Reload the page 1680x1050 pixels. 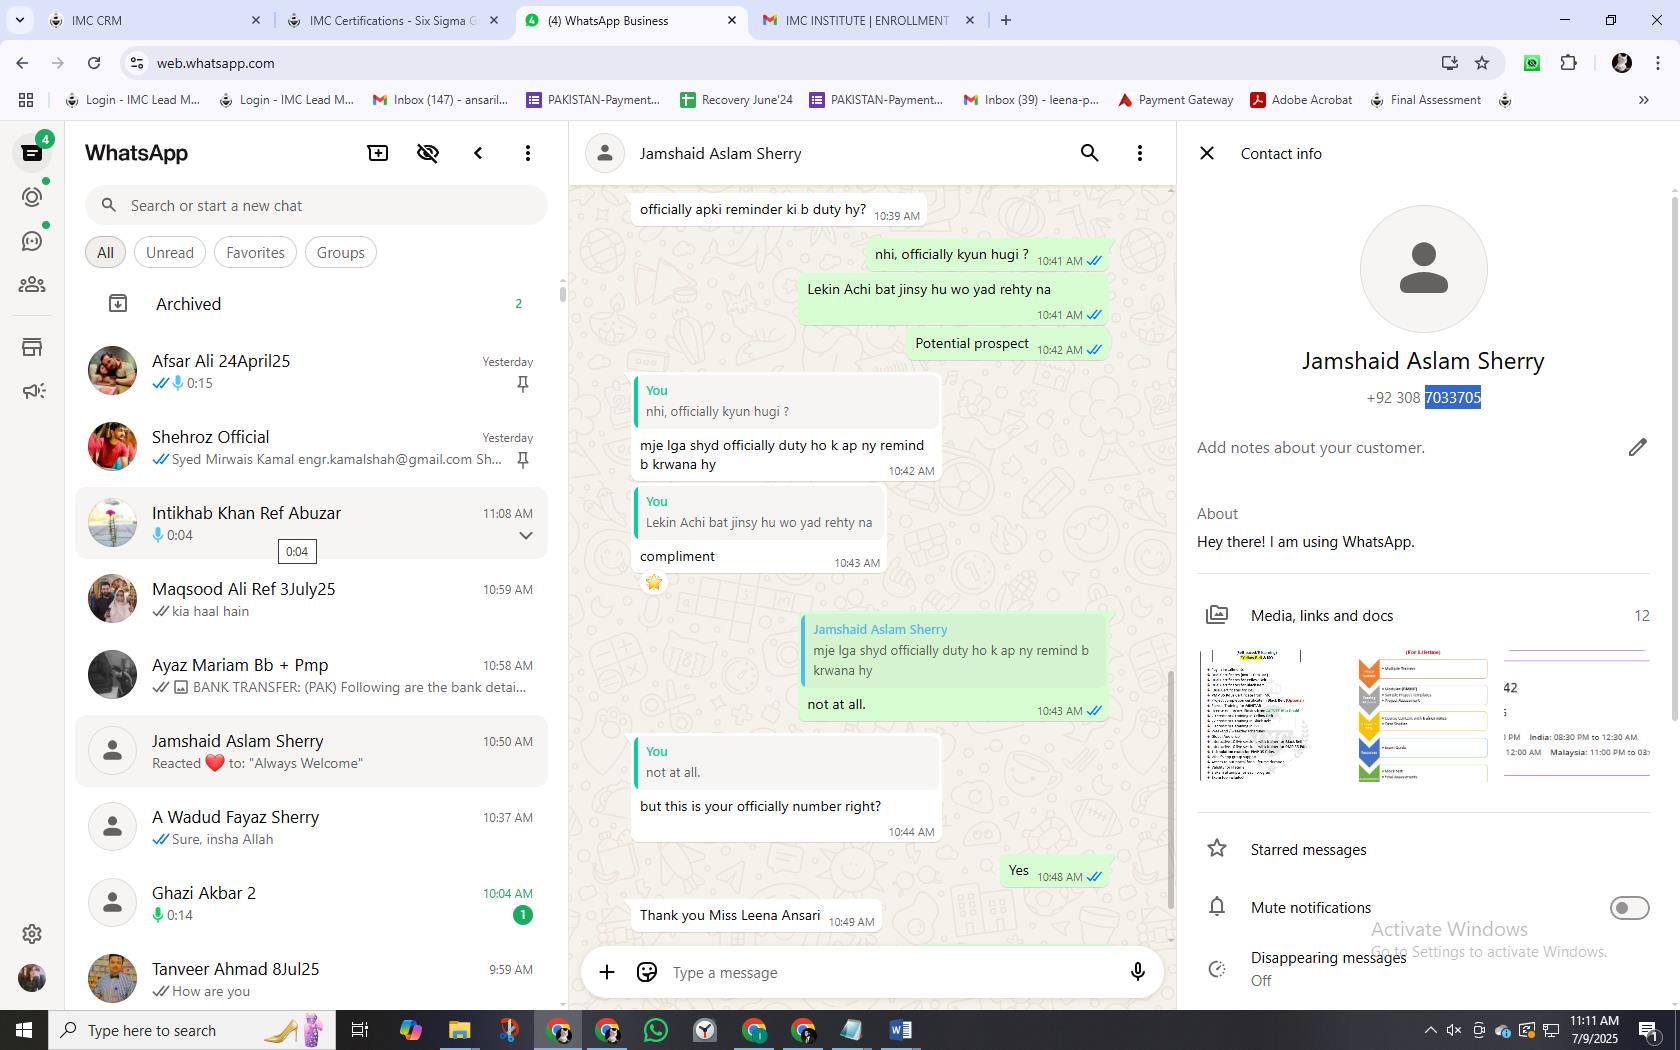click(x=94, y=63)
